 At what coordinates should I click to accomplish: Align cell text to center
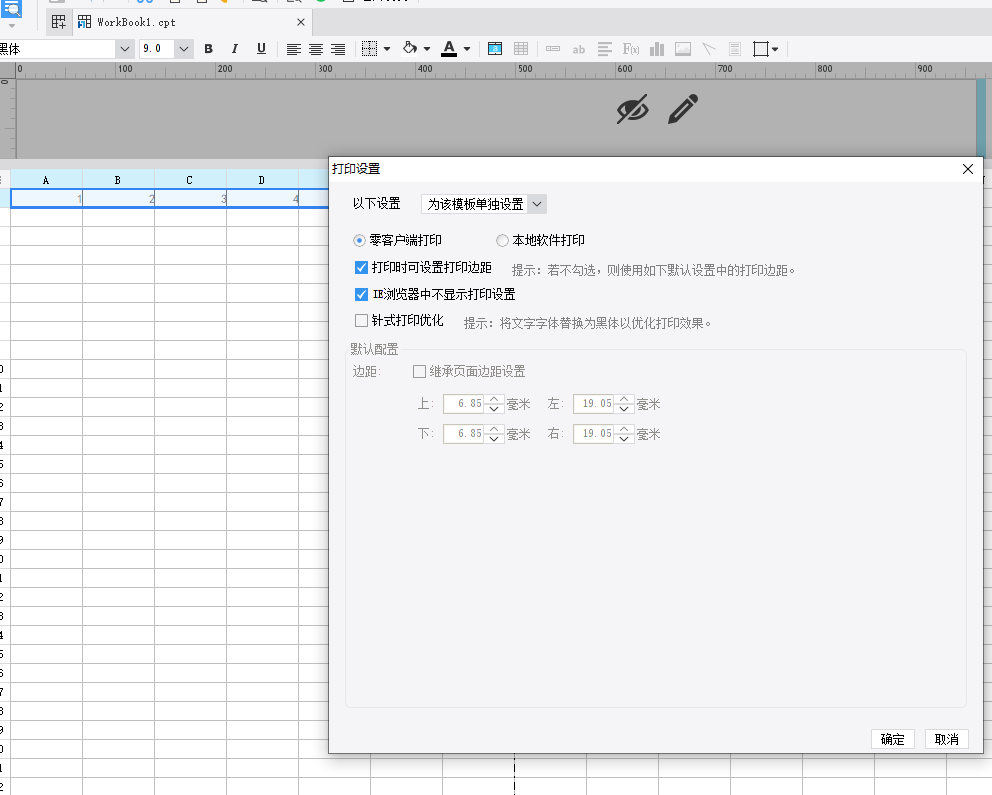point(316,49)
